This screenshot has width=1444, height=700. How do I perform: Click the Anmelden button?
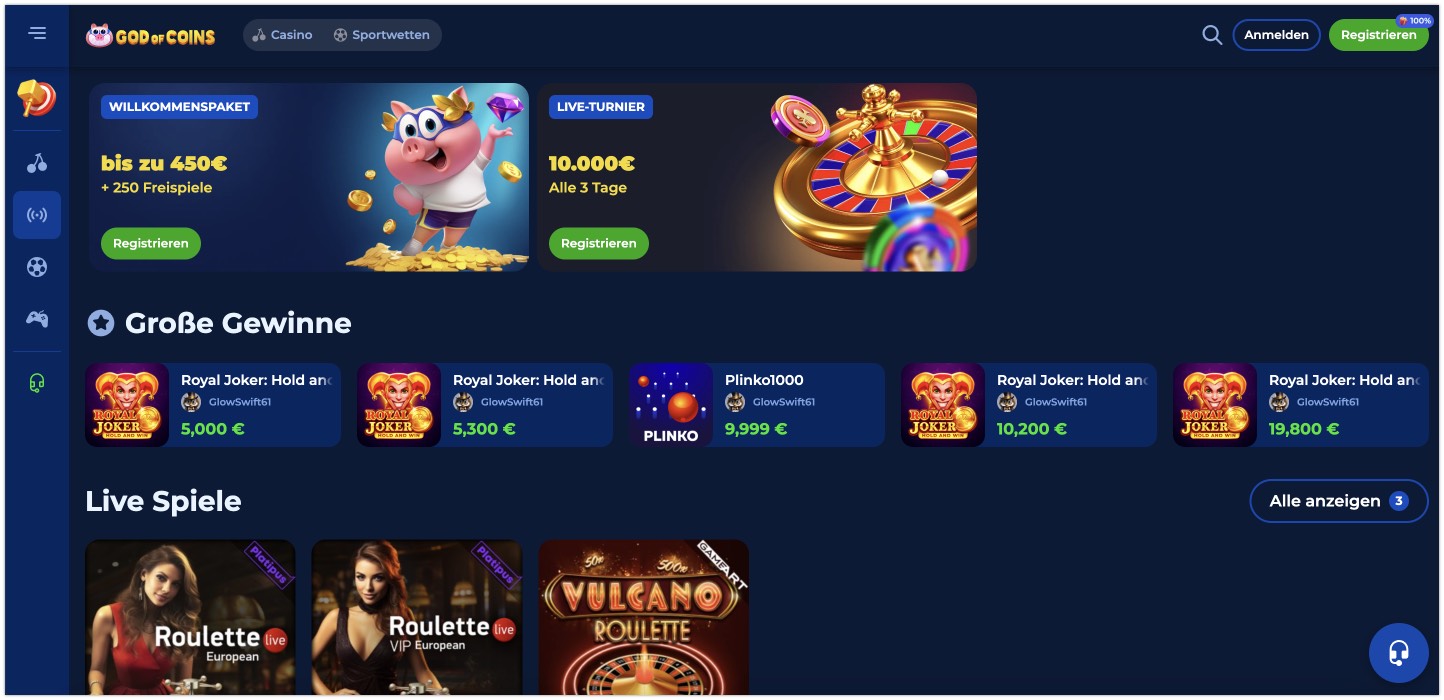pyautogui.click(x=1276, y=35)
